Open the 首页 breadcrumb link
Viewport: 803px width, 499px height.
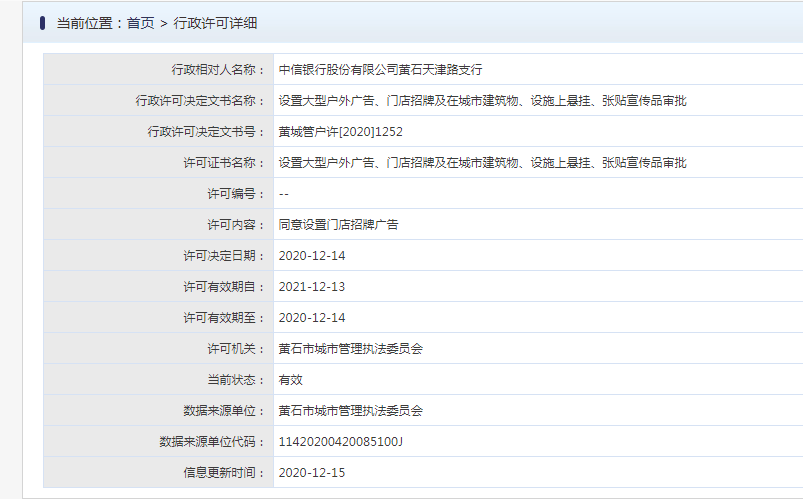click(x=140, y=23)
